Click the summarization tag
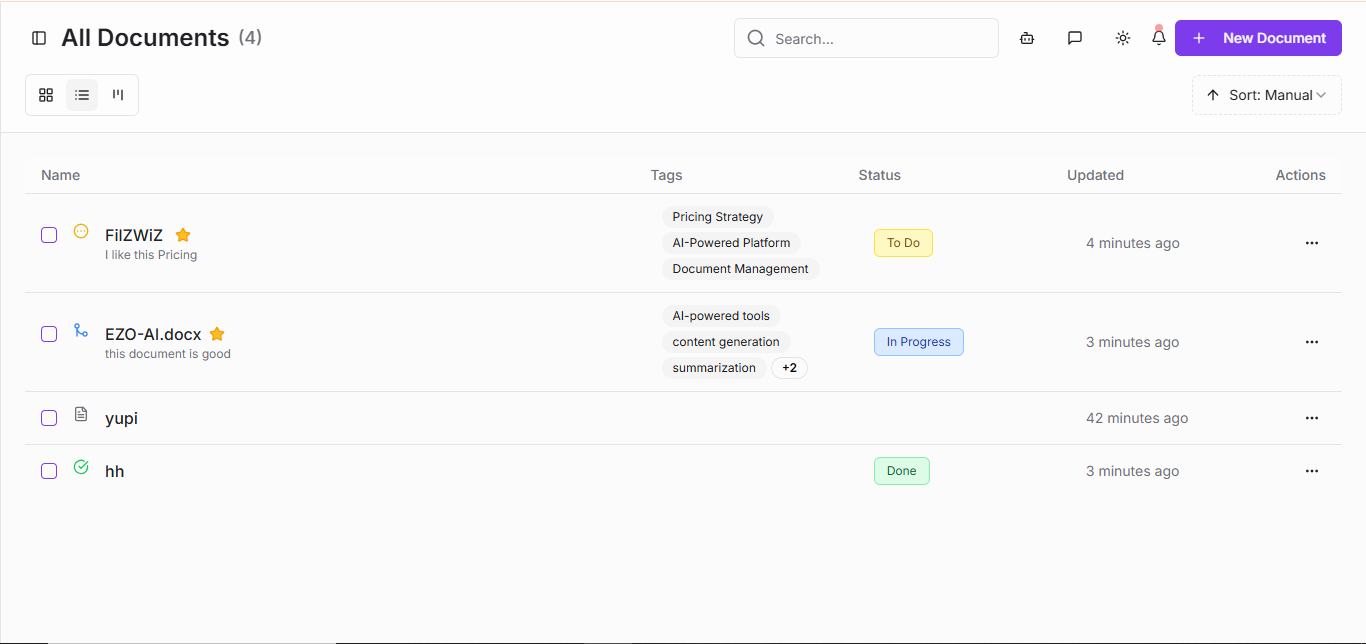The image size is (1366, 644). [714, 368]
